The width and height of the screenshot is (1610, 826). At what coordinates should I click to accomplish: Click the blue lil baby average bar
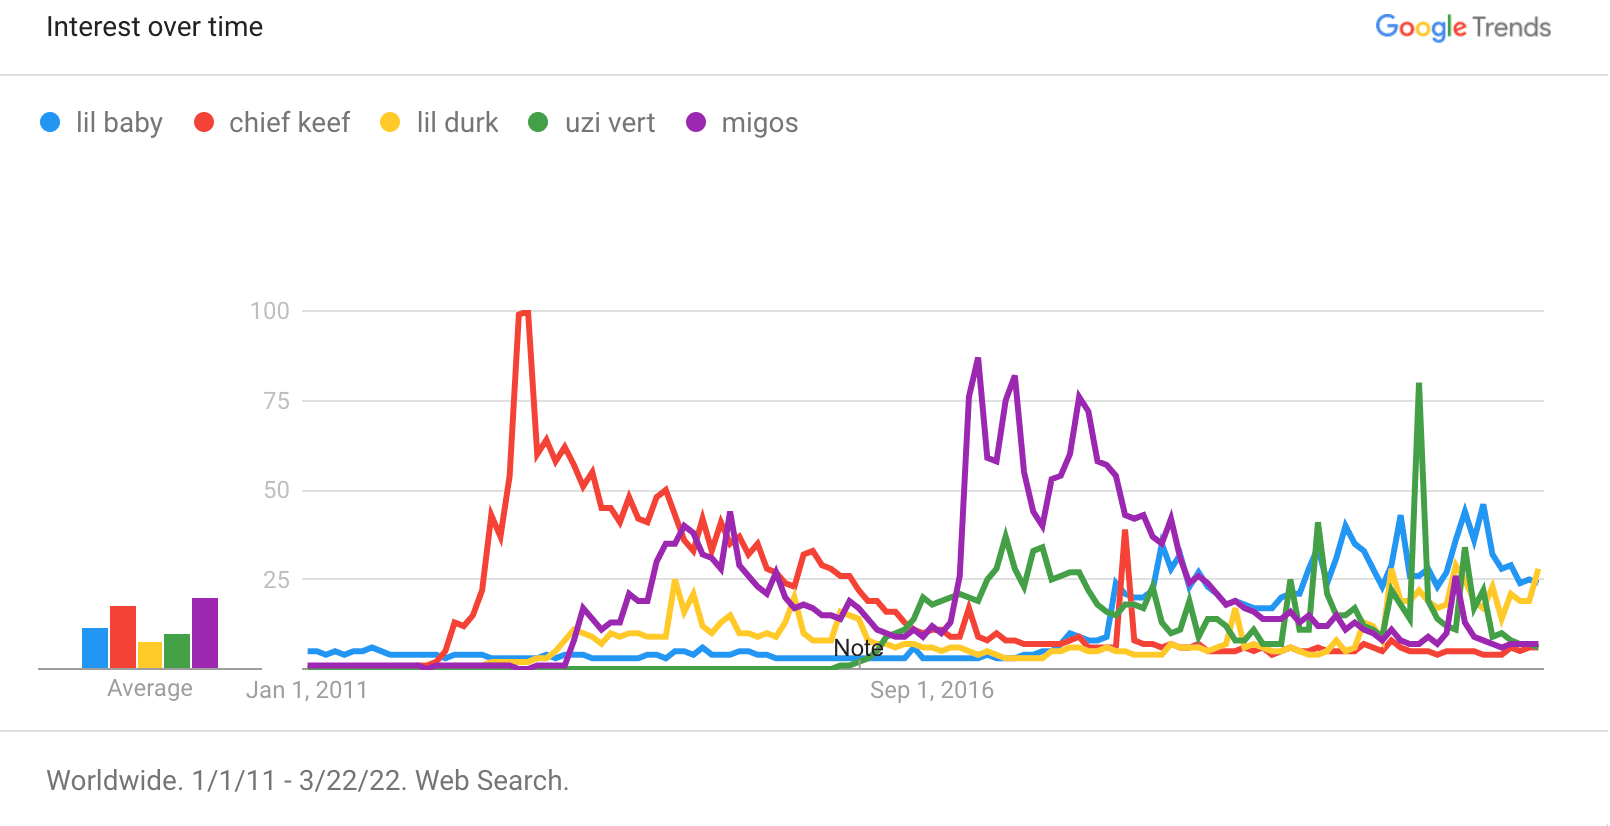pyautogui.click(x=95, y=648)
